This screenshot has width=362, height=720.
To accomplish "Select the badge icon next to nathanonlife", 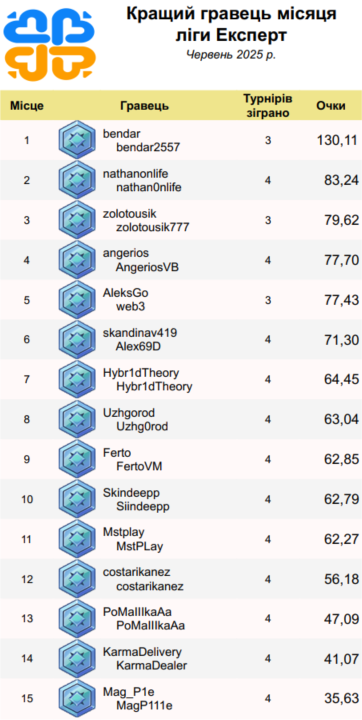I will tap(77, 180).
